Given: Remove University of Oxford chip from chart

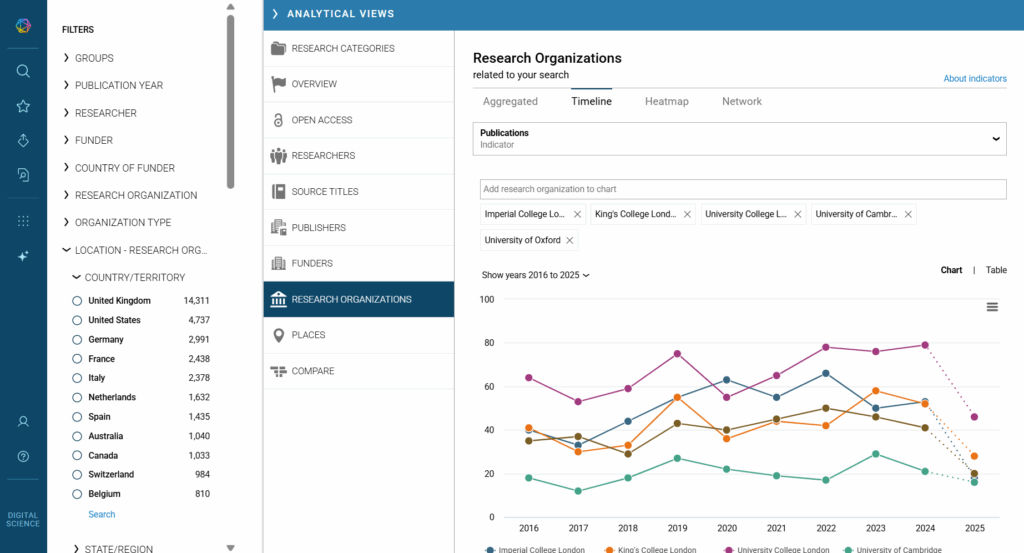Looking at the screenshot, I should click(570, 240).
